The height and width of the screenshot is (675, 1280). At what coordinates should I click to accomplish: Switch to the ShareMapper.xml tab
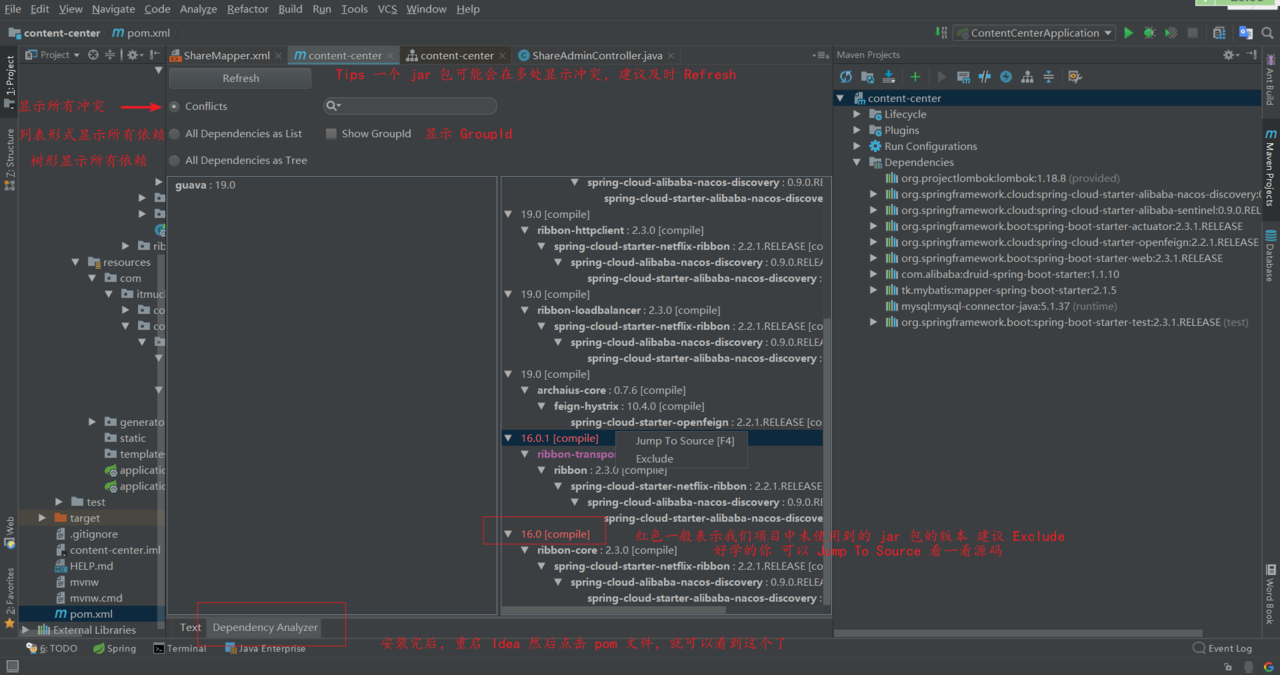[226, 55]
